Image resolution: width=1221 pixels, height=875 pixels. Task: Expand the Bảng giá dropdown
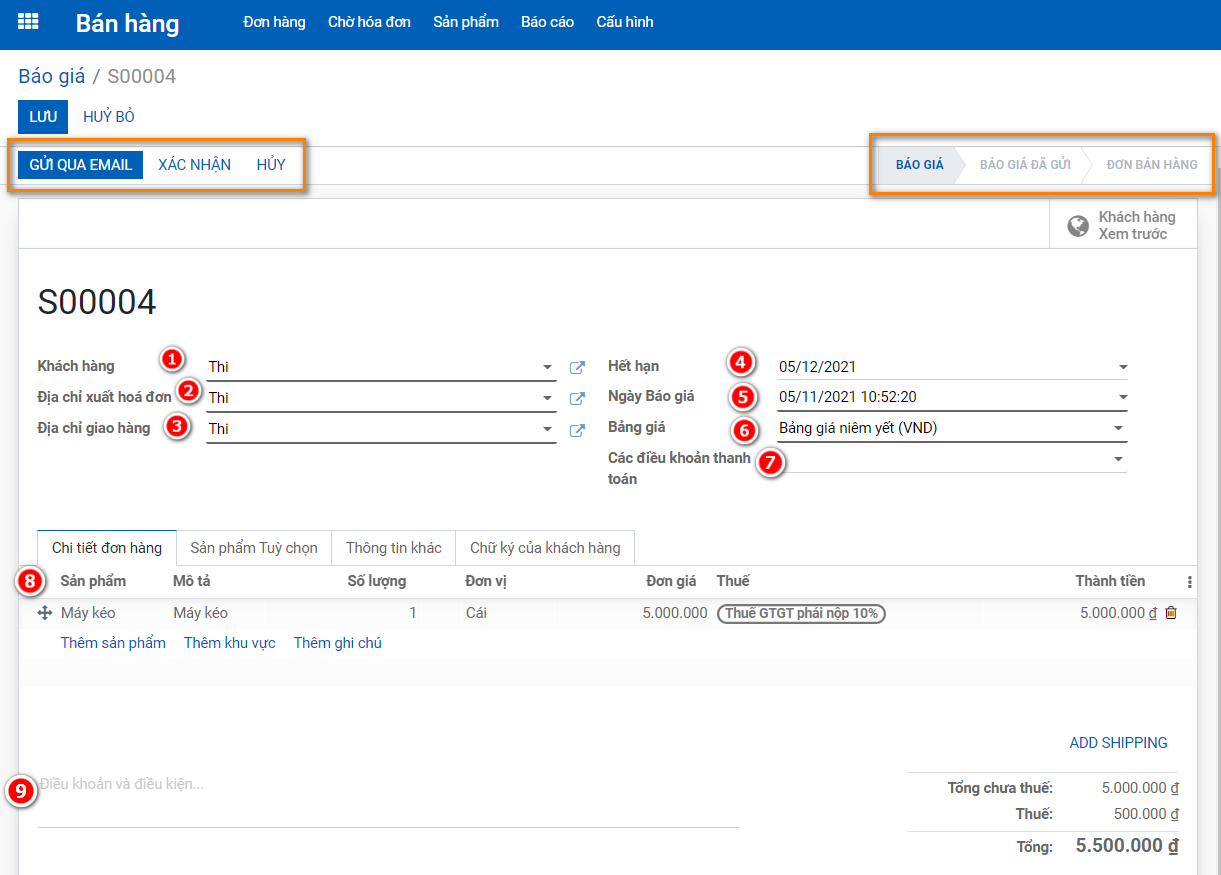pyautogui.click(x=1118, y=428)
